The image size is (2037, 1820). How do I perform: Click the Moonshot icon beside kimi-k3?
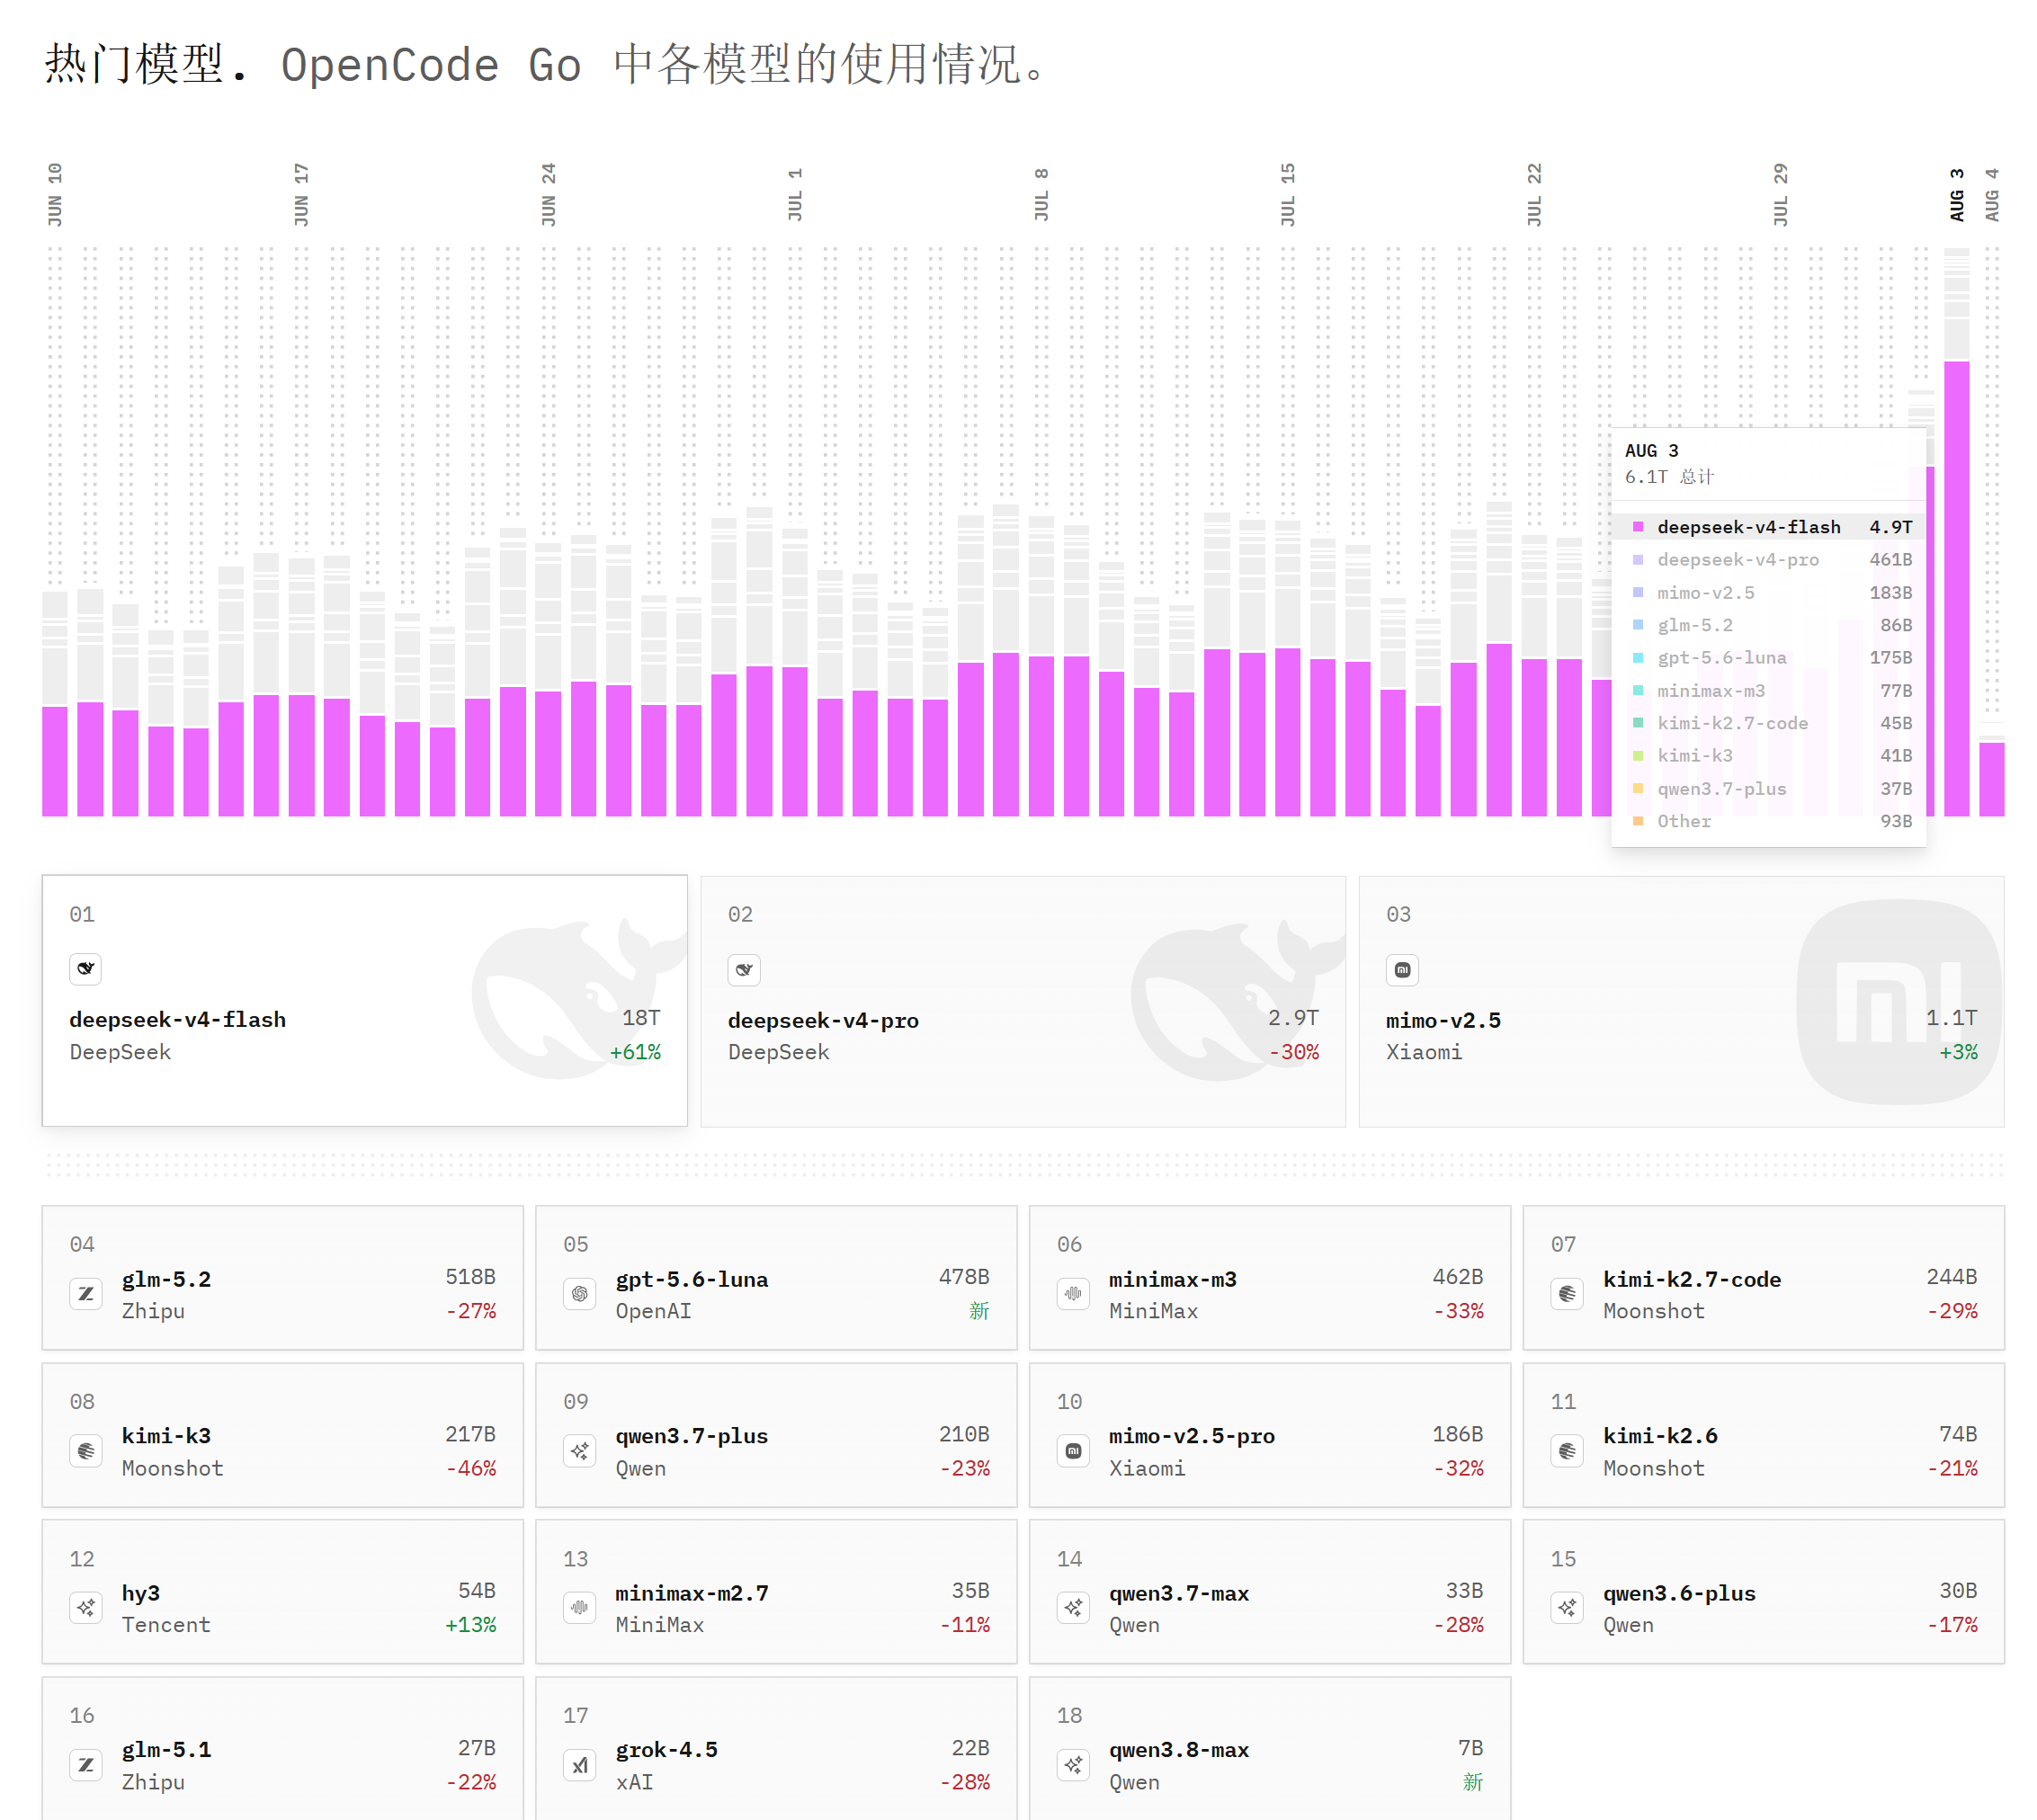click(86, 1451)
